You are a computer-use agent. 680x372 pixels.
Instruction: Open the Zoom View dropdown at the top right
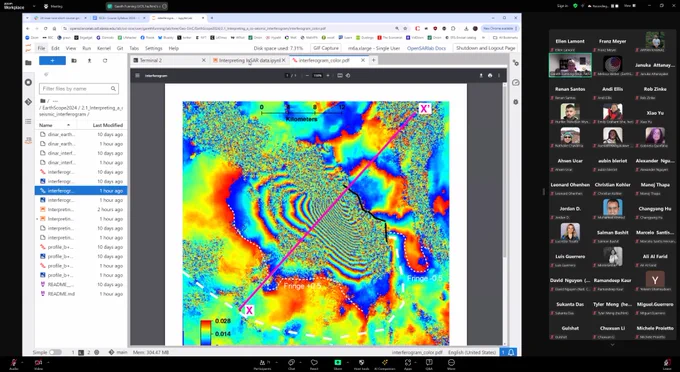(629, 6)
